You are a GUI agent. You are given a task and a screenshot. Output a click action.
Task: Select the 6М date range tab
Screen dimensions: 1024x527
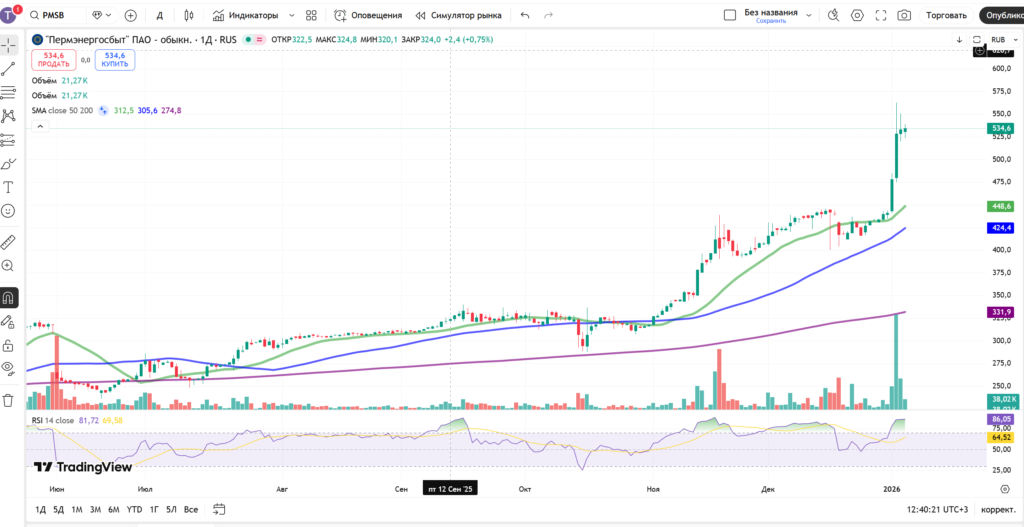(114, 509)
